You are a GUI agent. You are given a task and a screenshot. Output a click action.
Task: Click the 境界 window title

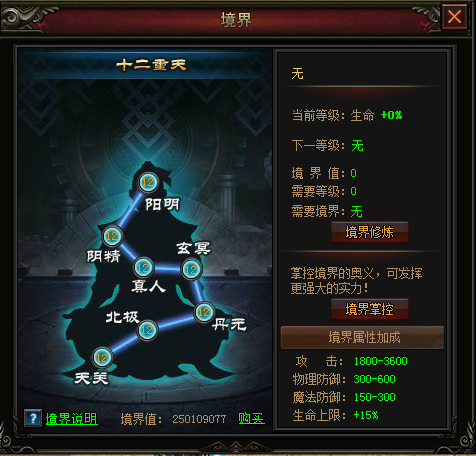(x=236, y=19)
